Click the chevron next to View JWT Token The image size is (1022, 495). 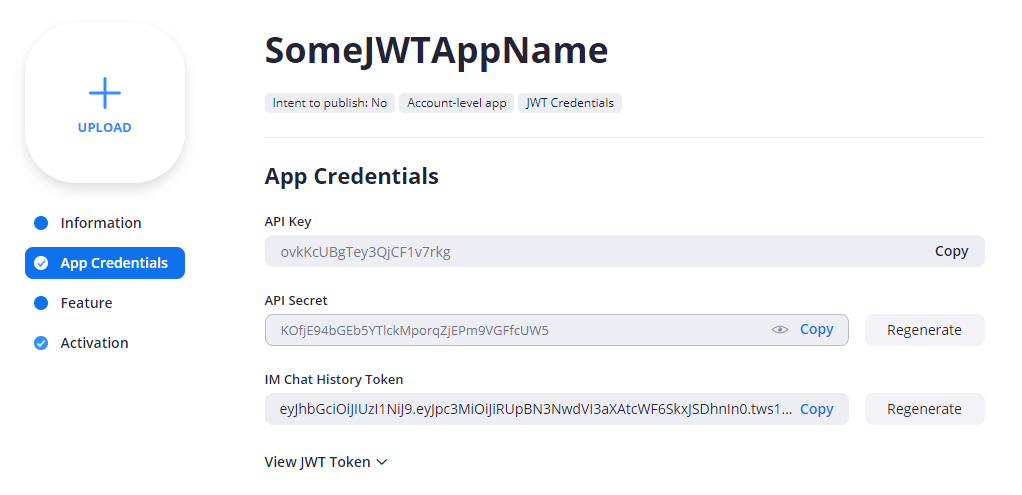click(x=382, y=462)
